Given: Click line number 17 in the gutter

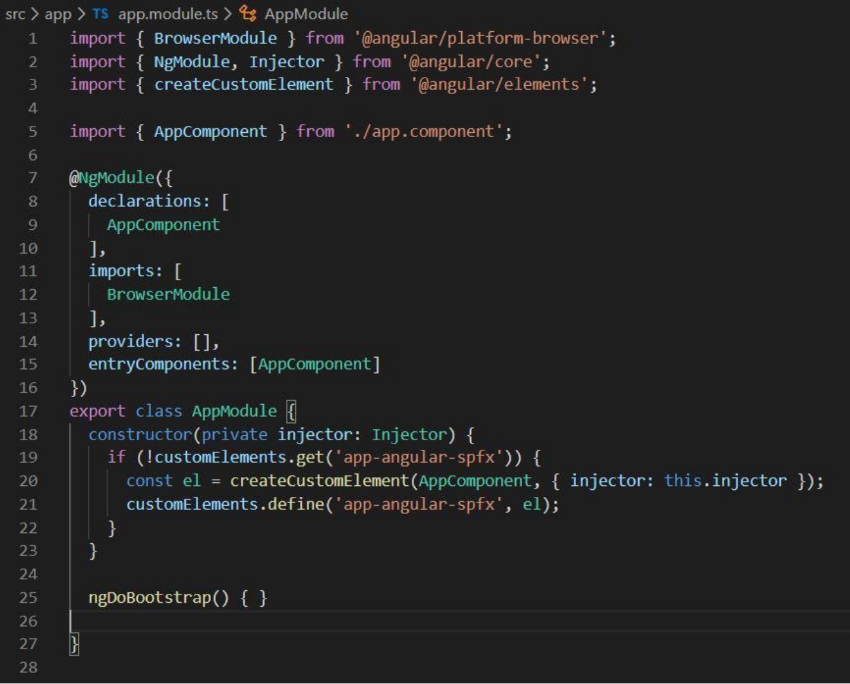Looking at the screenshot, I should pos(28,411).
